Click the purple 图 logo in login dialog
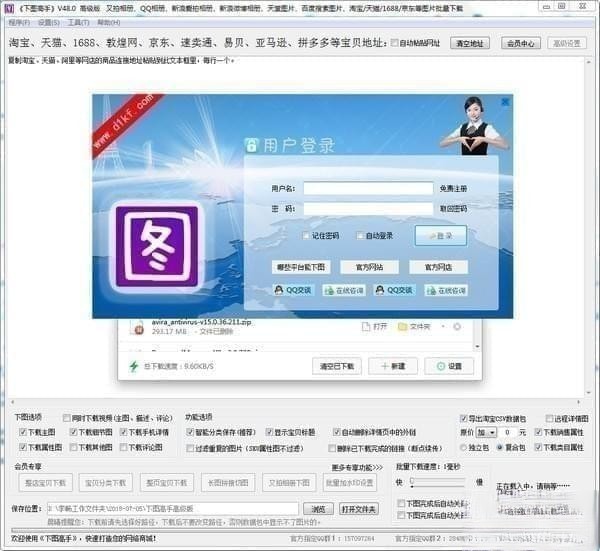This screenshot has height=551, width=600. (157, 247)
